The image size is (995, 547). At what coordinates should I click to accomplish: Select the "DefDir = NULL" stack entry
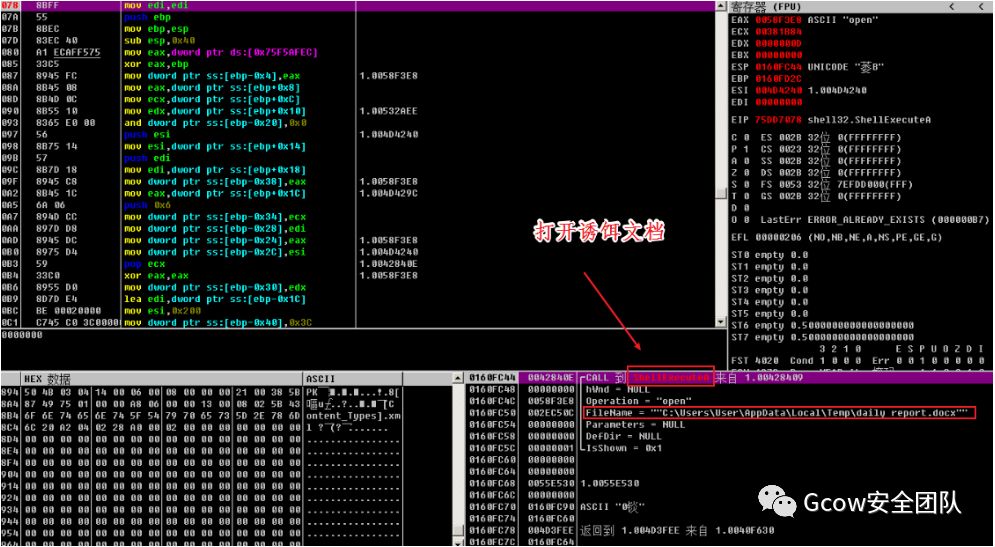pyautogui.click(x=623, y=437)
